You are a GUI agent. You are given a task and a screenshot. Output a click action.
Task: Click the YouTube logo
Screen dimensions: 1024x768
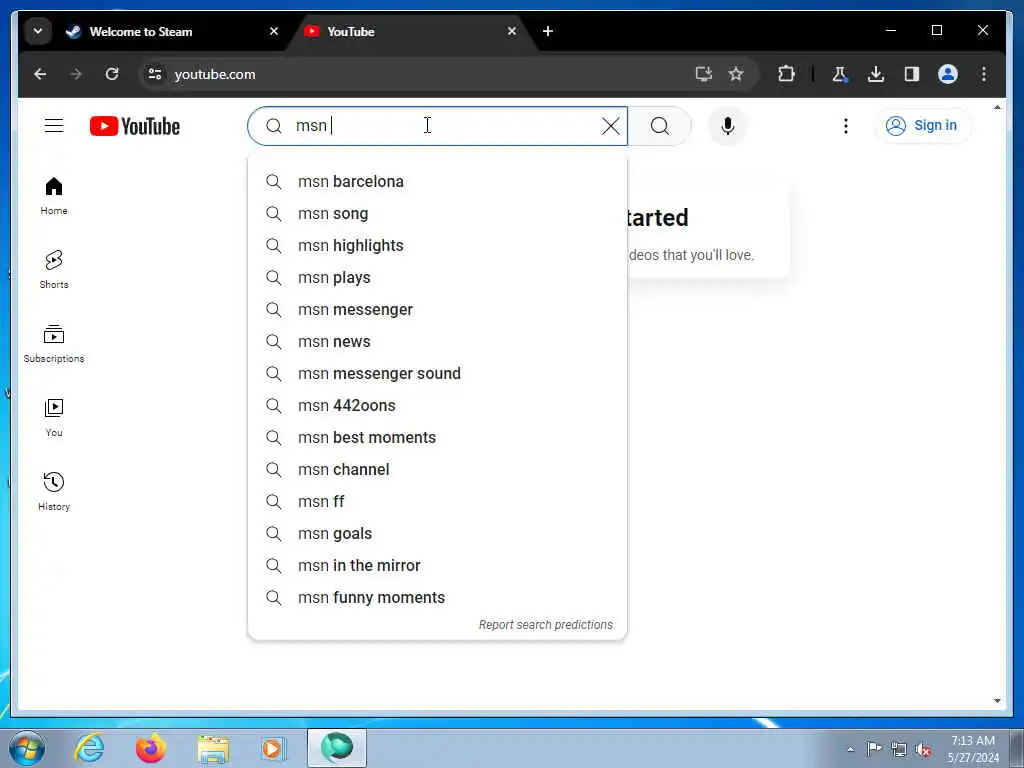(135, 126)
